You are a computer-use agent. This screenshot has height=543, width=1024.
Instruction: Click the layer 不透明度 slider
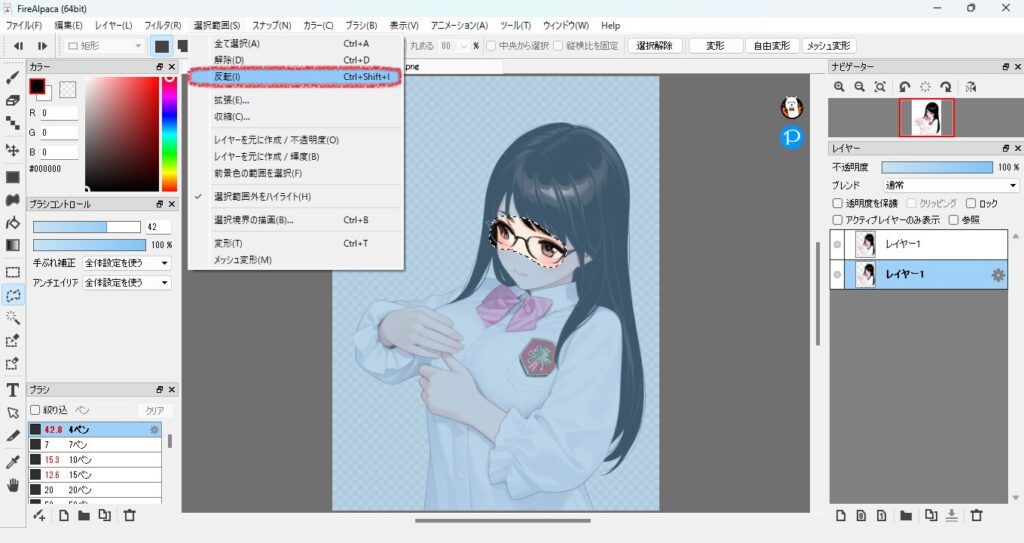[x=936, y=167]
